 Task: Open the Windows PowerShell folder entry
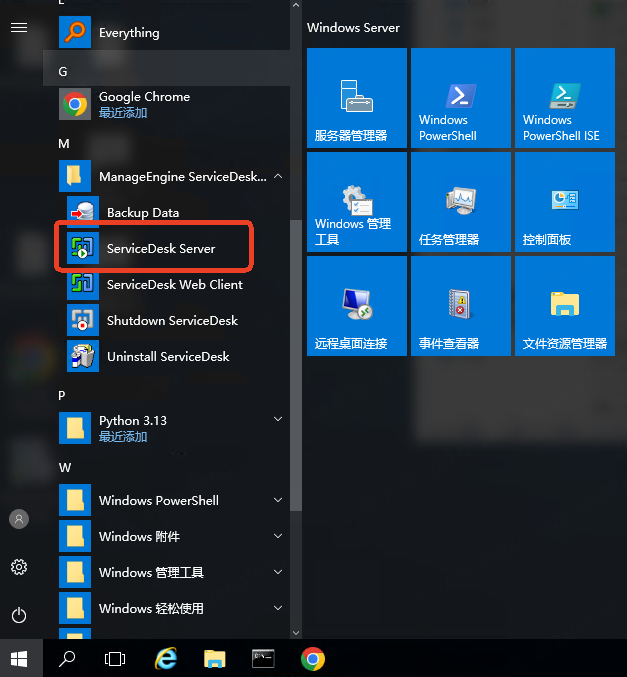(x=166, y=500)
